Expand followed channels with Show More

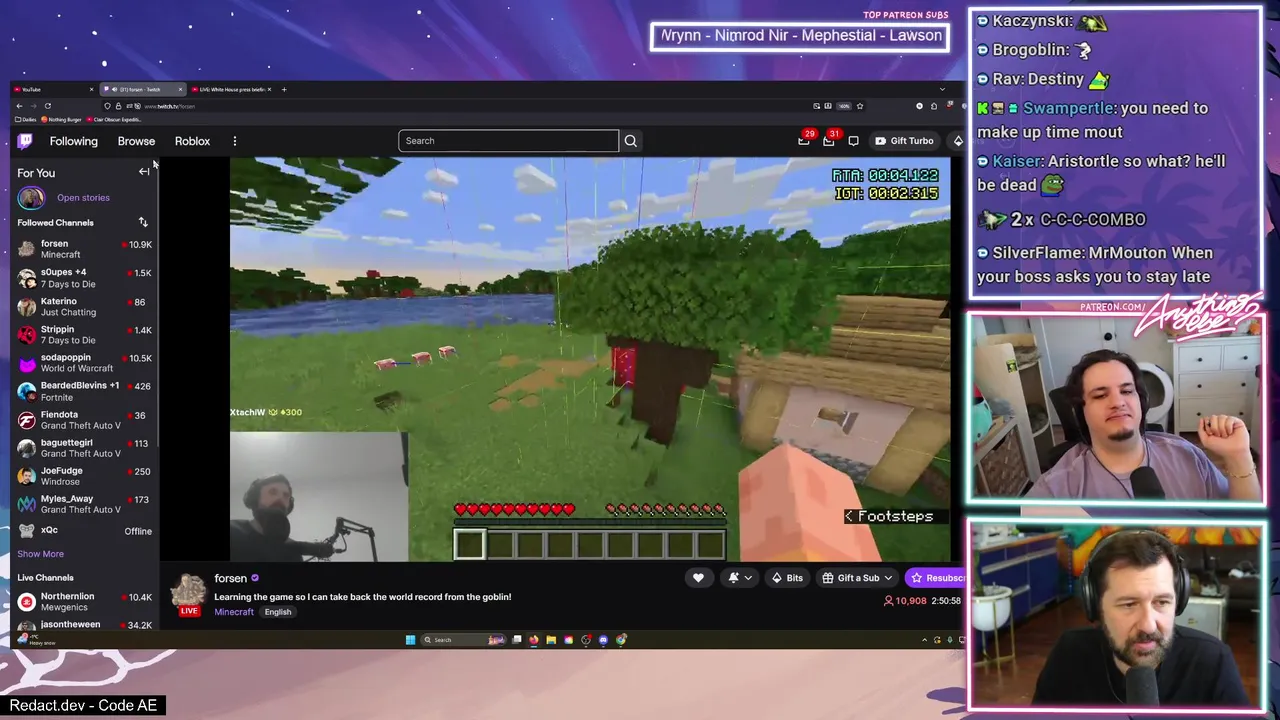[x=40, y=554]
